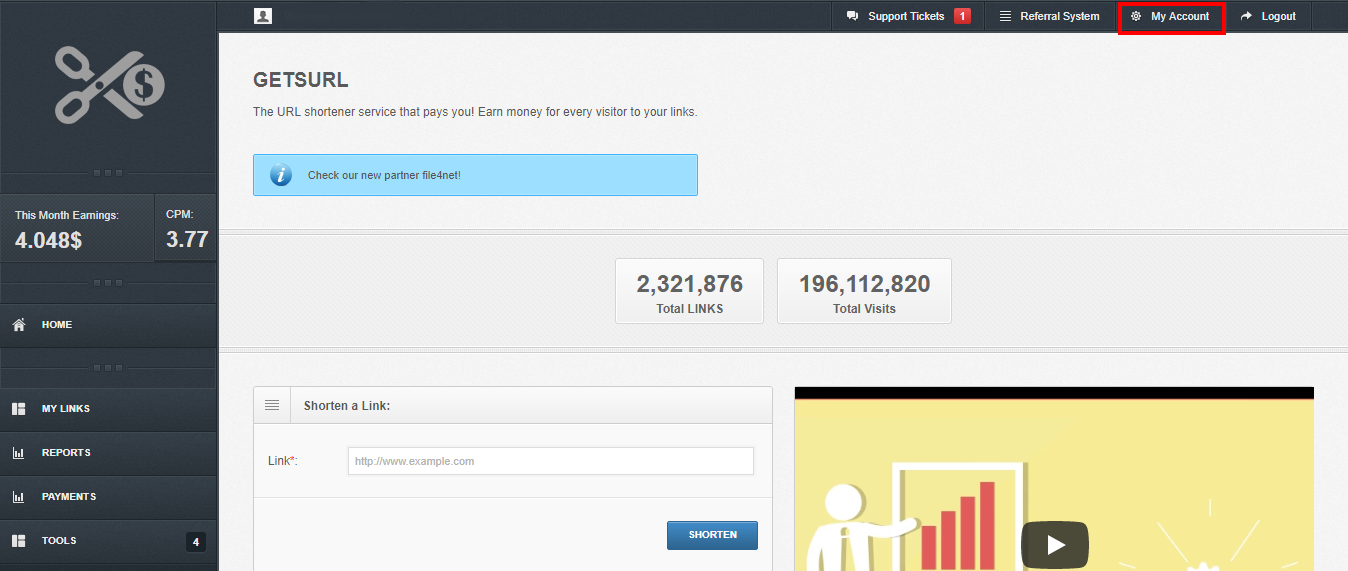
Task: Click the Support Tickets speech bubble icon
Action: pos(853,16)
